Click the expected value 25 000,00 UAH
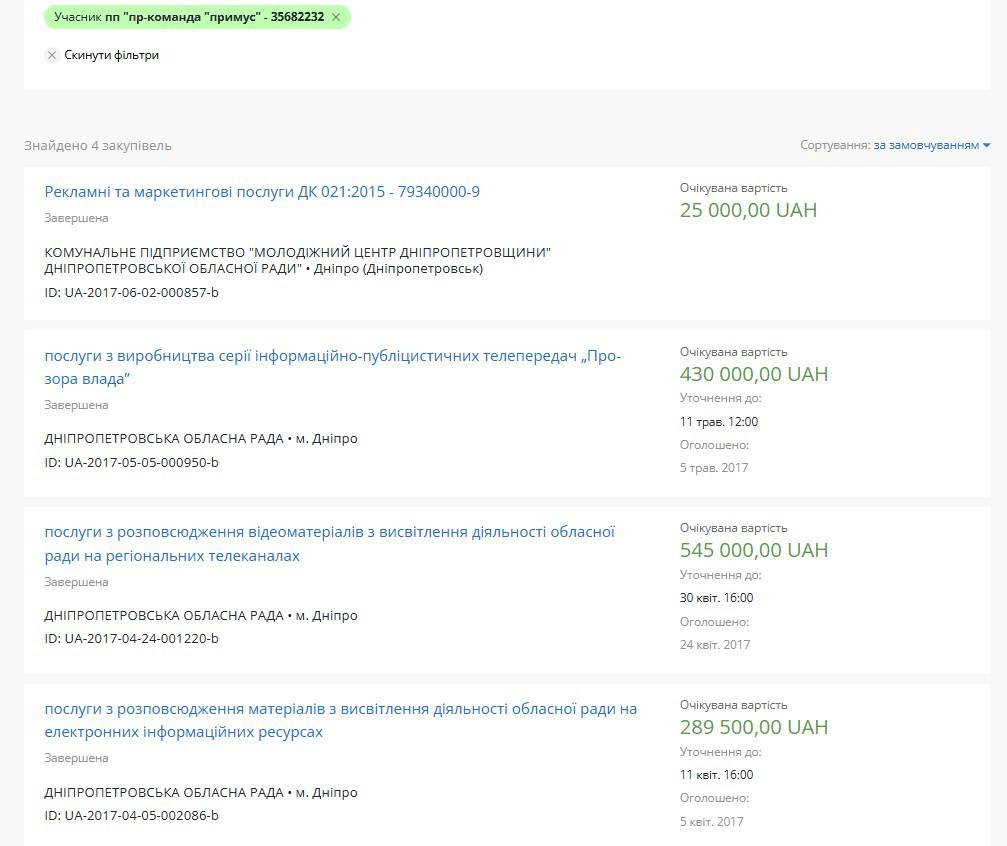 click(748, 210)
